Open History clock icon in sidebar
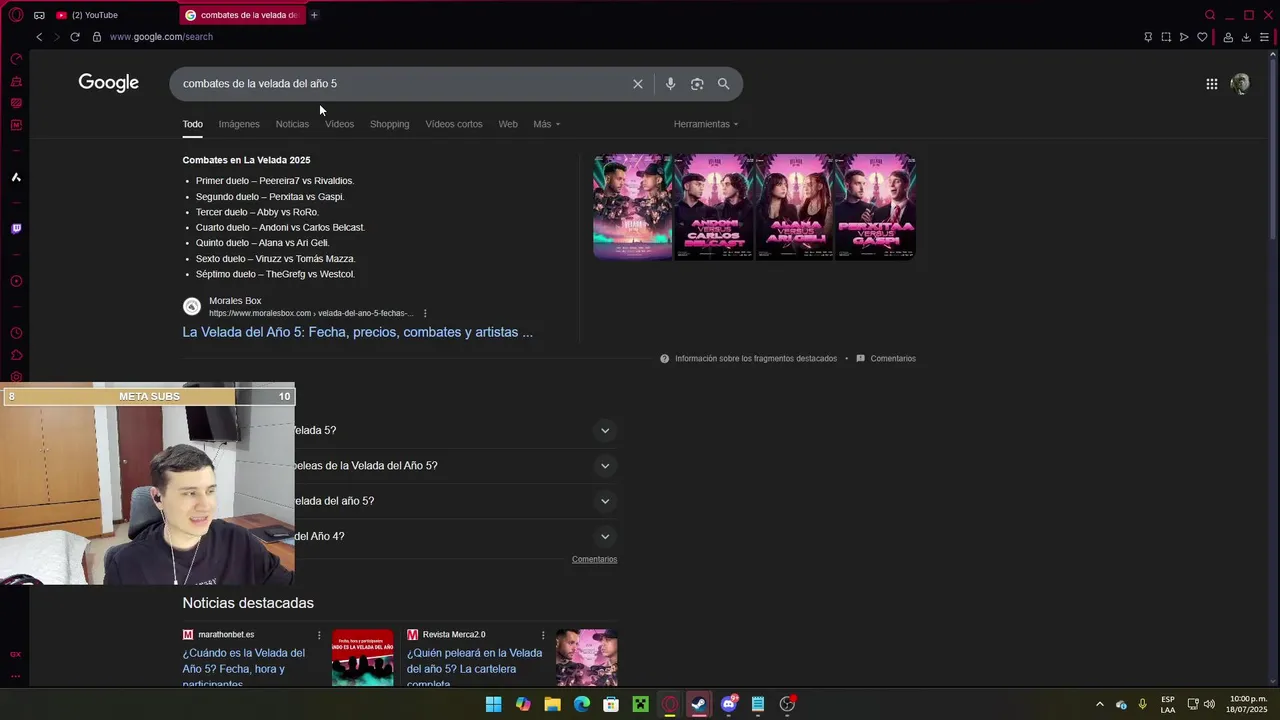This screenshot has width=1280, height=720. (16, 333)
